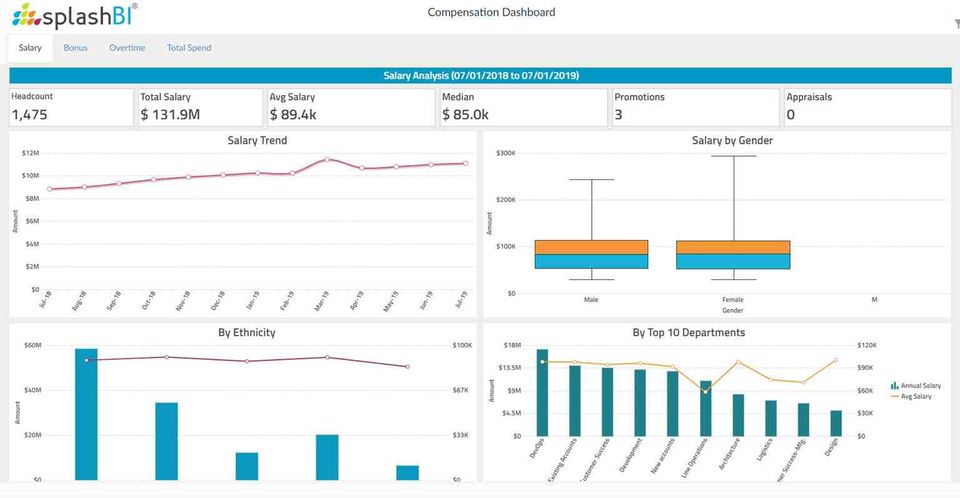The image size is (960, 498).
Task: Select the DevOps bar in departments chart
Action: [x=542, y=393]
